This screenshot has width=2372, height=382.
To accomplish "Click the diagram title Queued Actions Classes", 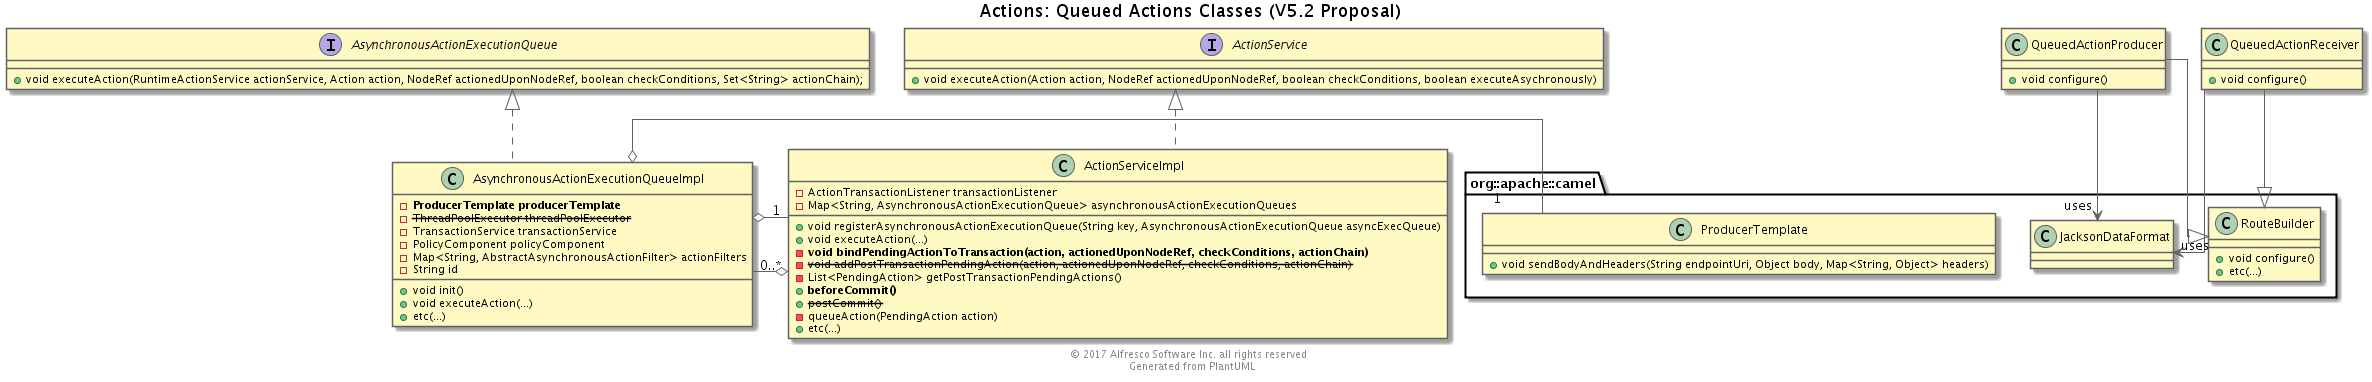I will [x=1190, y=12].
